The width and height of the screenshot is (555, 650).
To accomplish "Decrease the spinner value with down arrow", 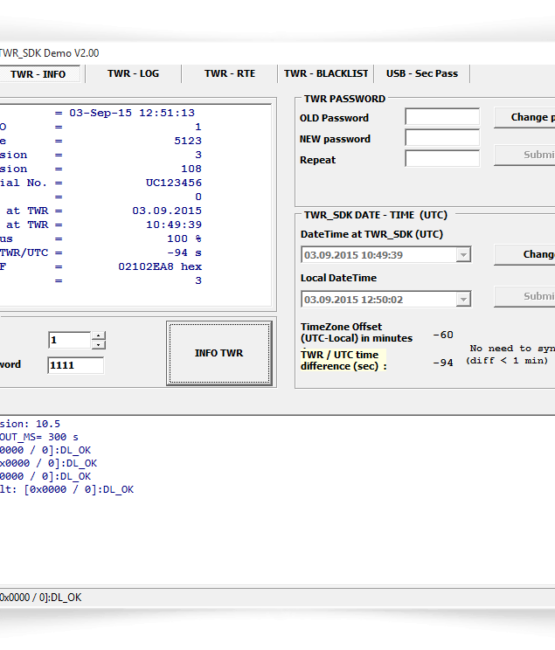I will [98, 344].
